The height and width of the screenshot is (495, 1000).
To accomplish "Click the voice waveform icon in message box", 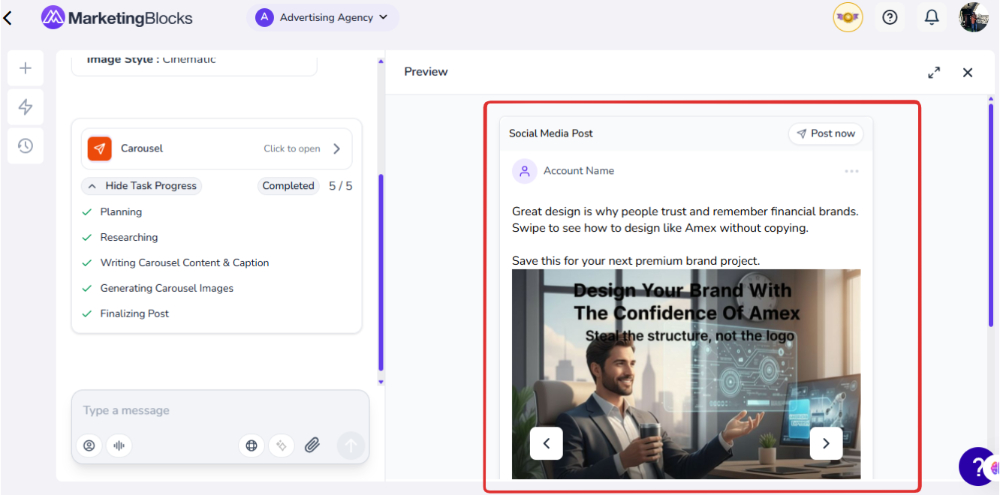I will (119, 446).
